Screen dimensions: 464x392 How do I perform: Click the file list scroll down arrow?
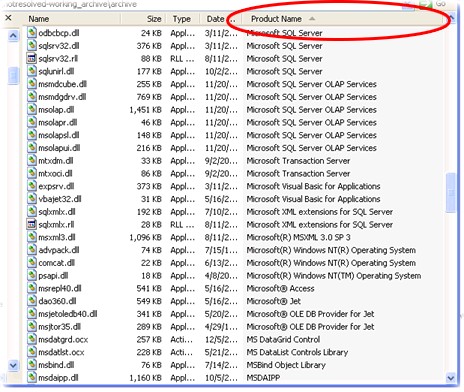(451, 378)
